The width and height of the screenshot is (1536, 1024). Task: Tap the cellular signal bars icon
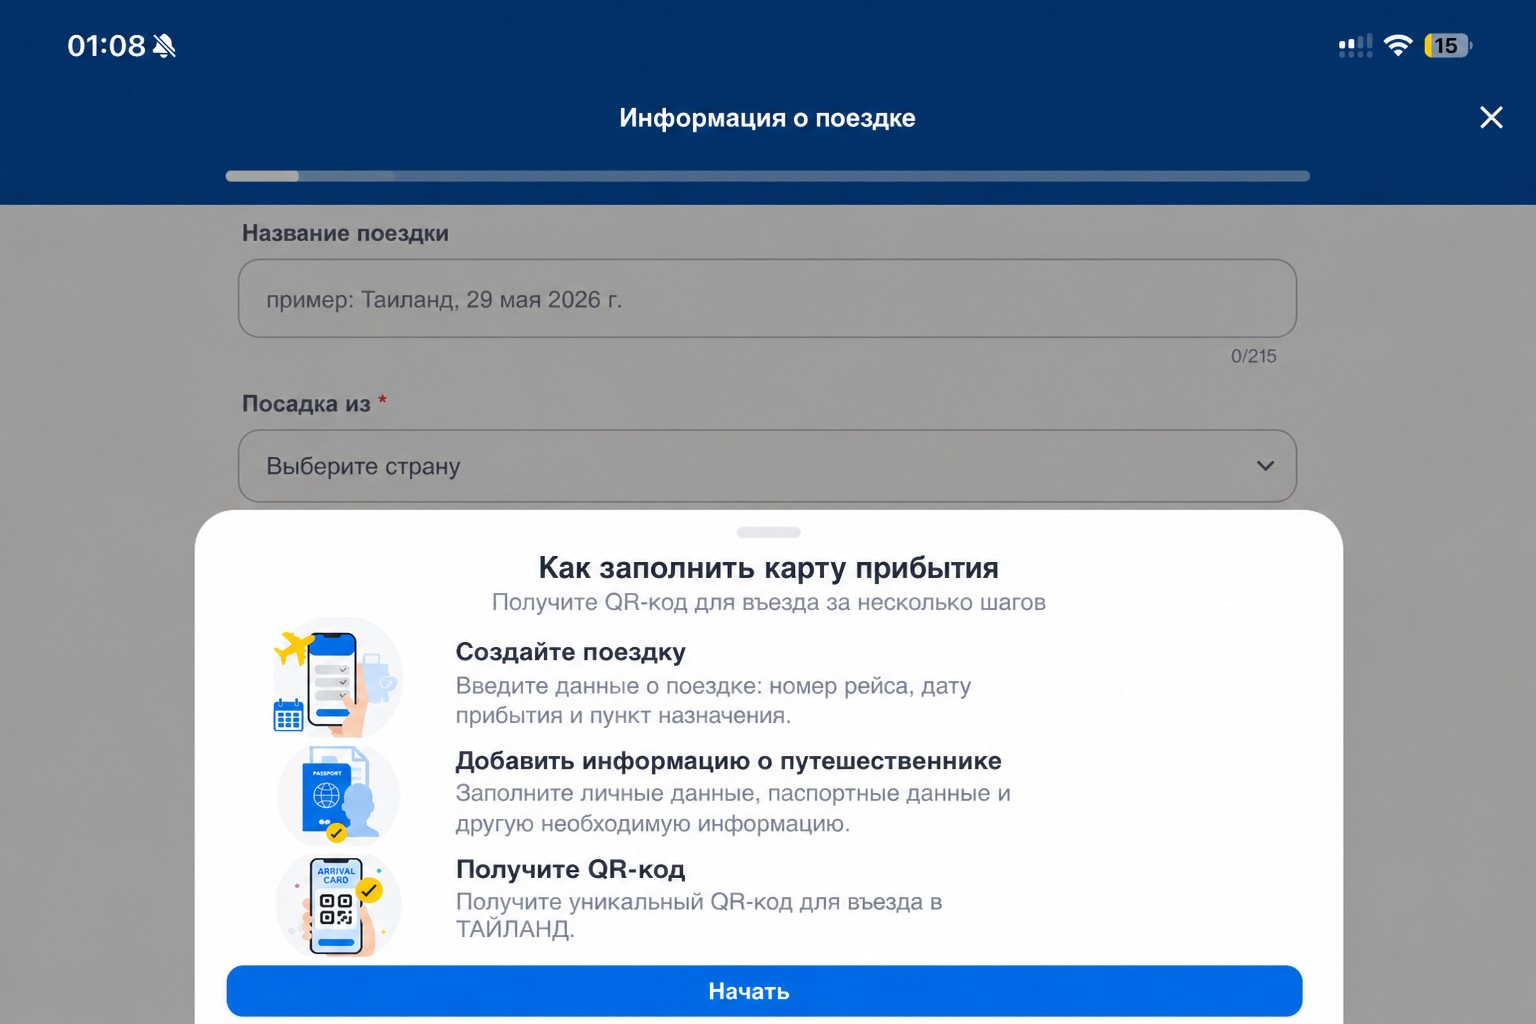point(1355,46)
